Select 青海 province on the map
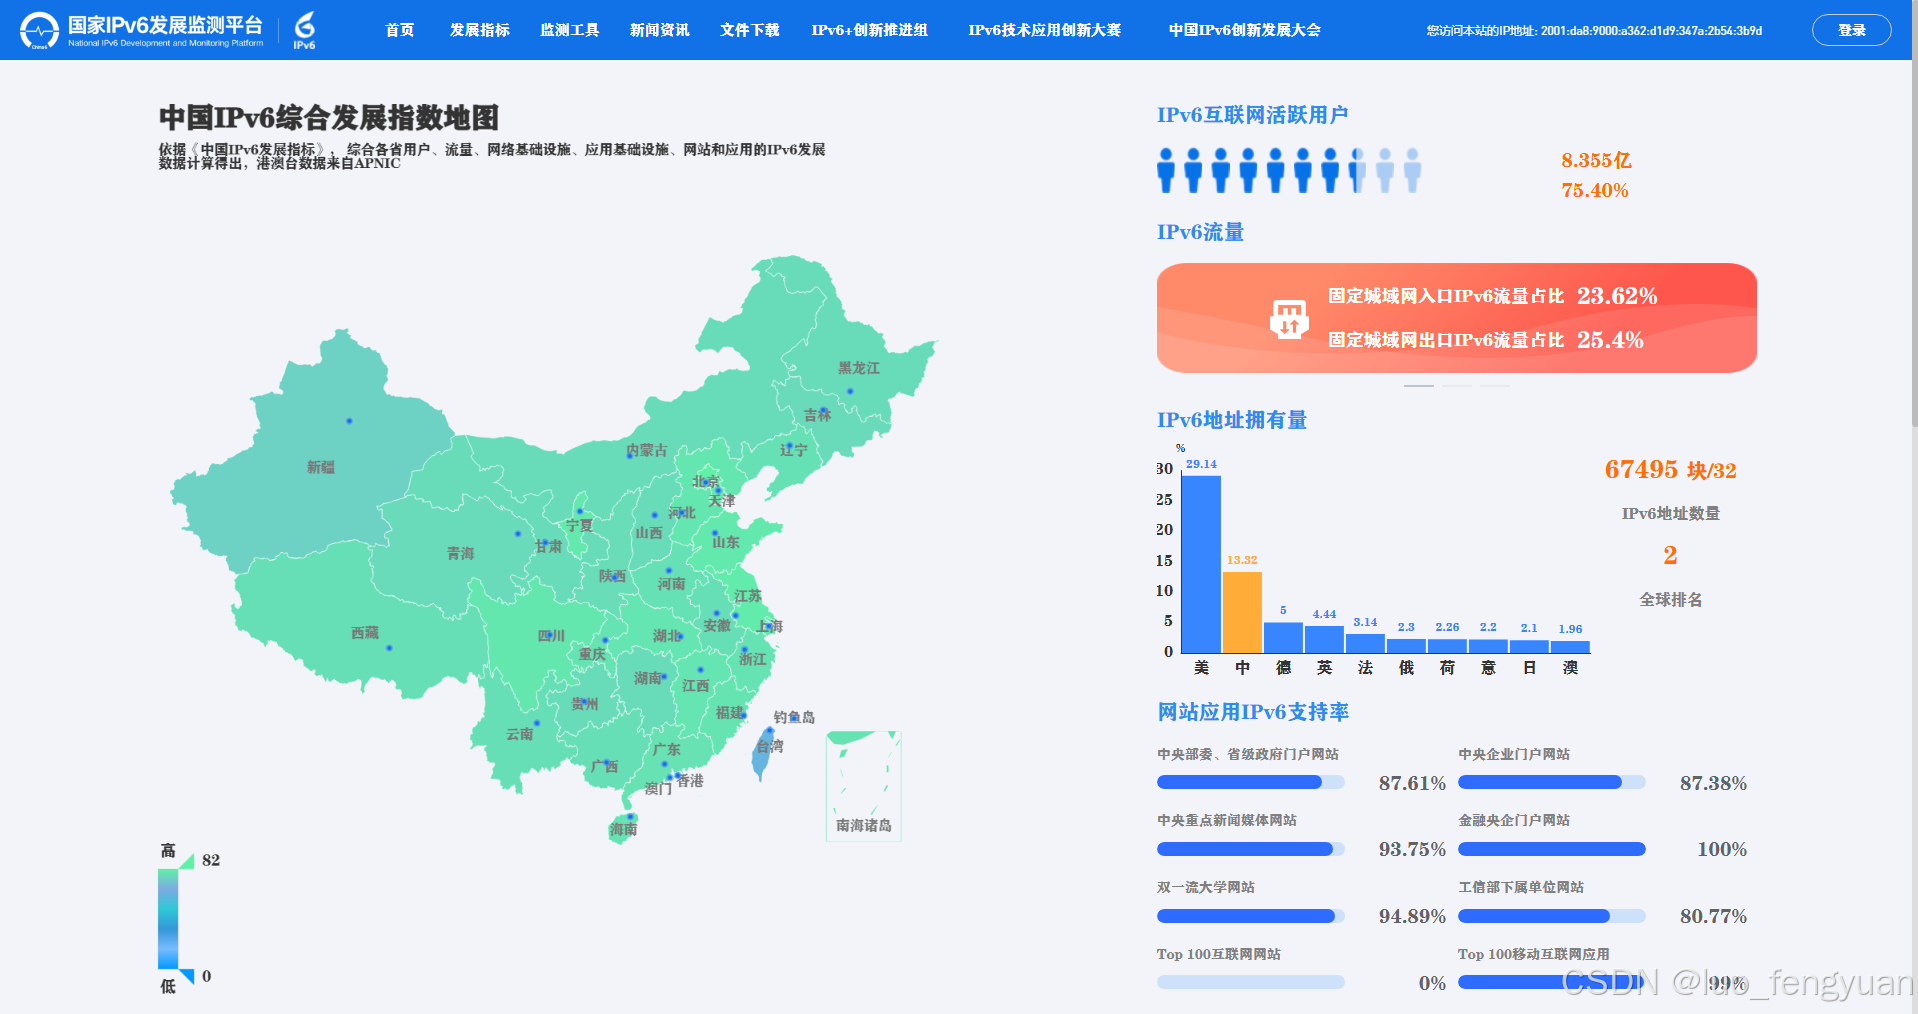 pos(461,553)
